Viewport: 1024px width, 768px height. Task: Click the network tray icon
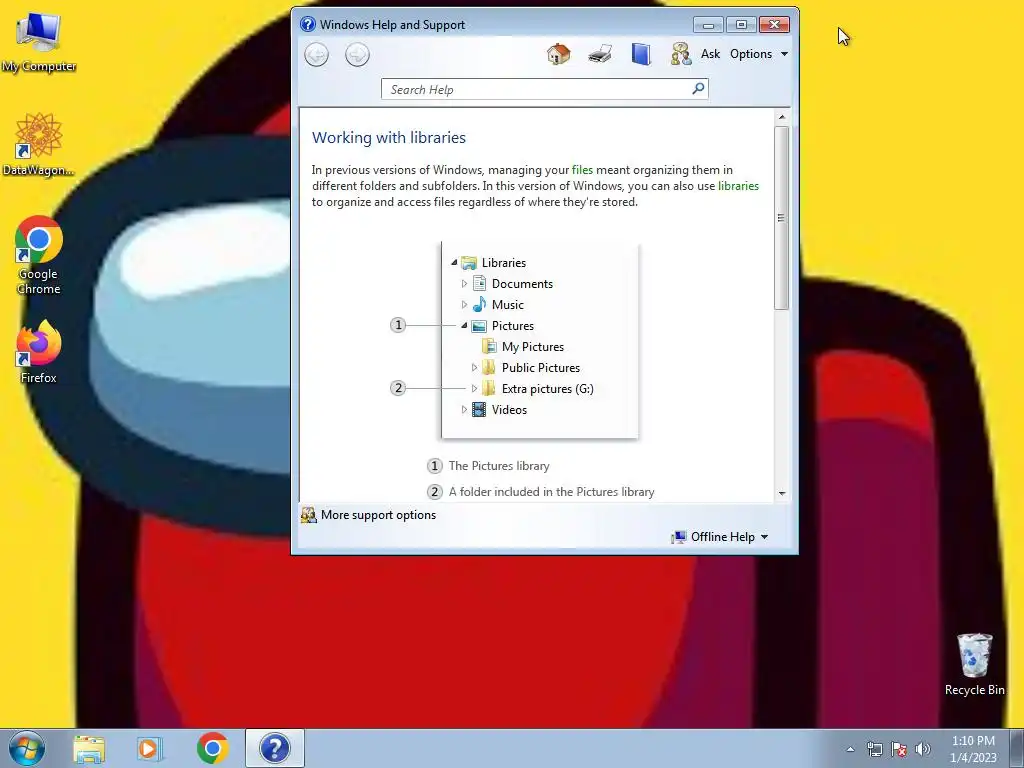click(874, 749)
